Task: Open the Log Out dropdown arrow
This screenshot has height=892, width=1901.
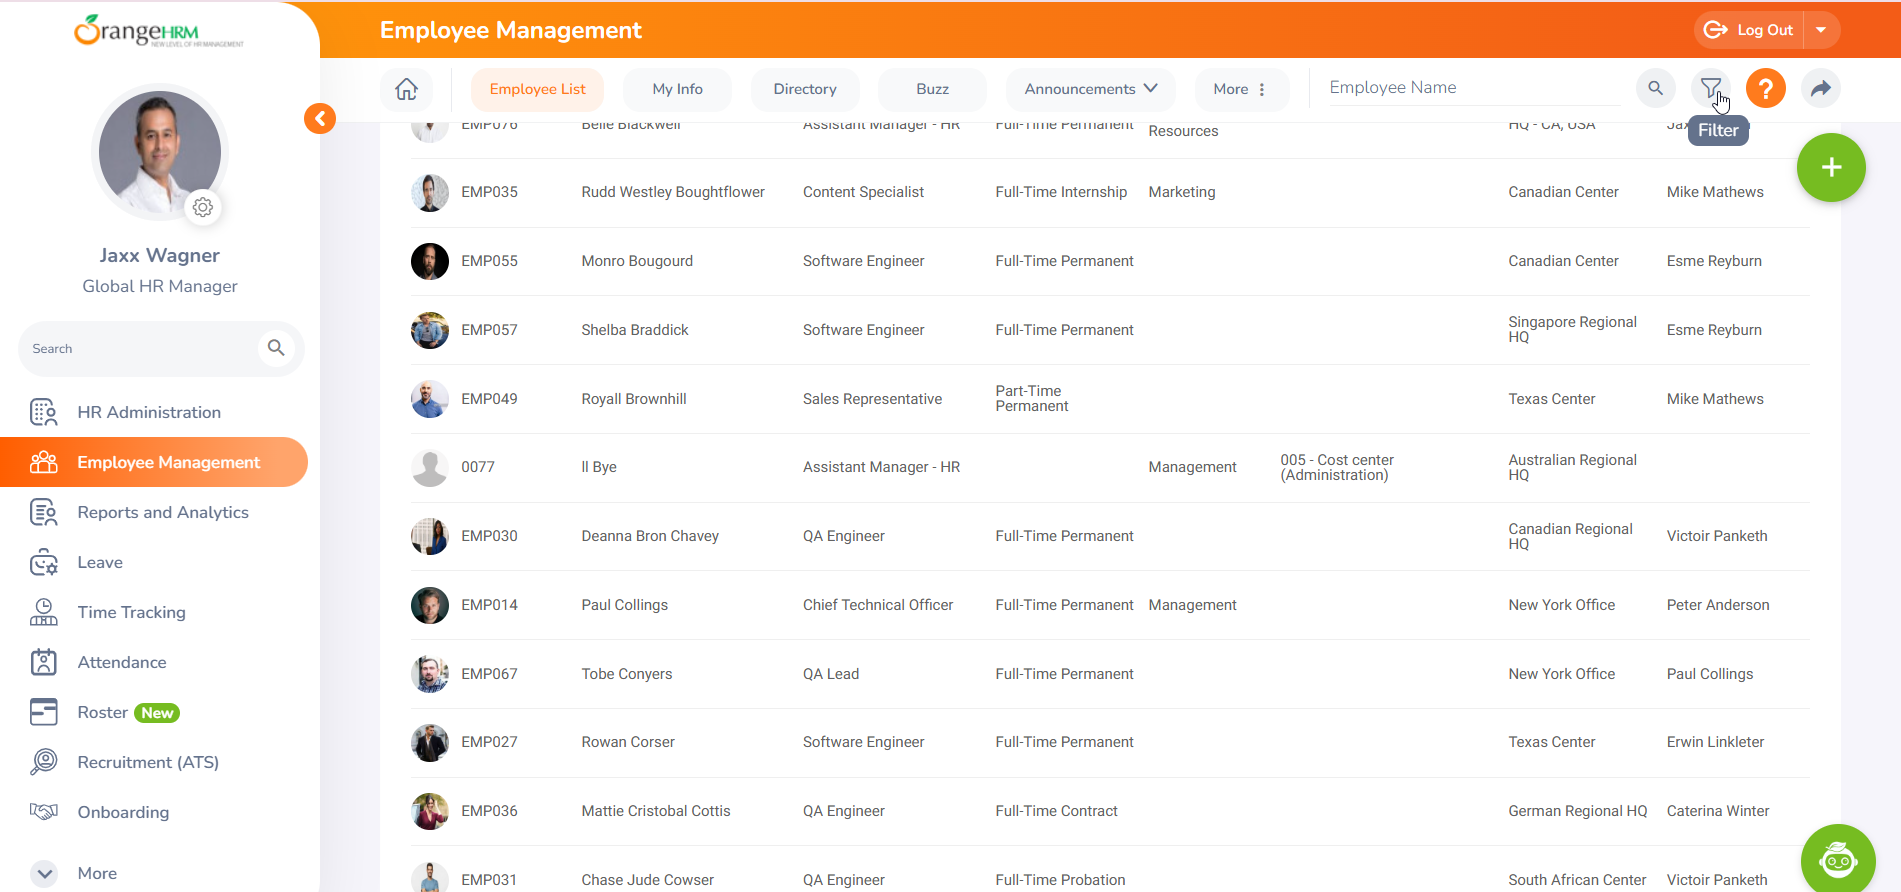Action: tap(1821, 30)
